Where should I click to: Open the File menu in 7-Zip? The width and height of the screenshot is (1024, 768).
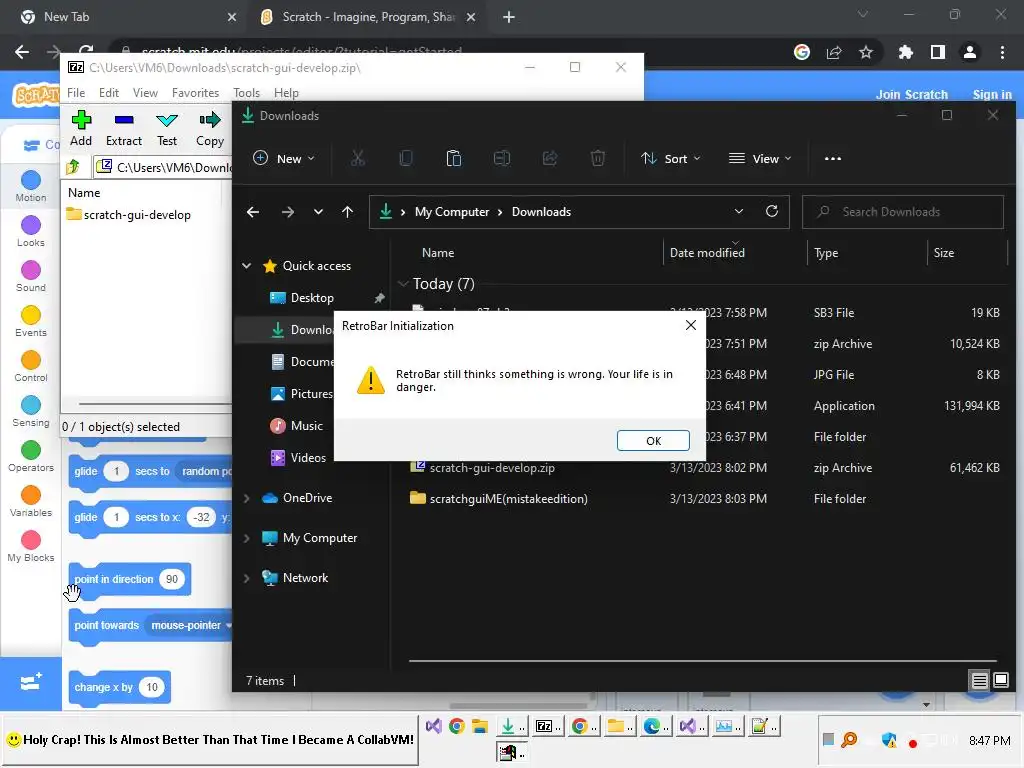(76, 93)
